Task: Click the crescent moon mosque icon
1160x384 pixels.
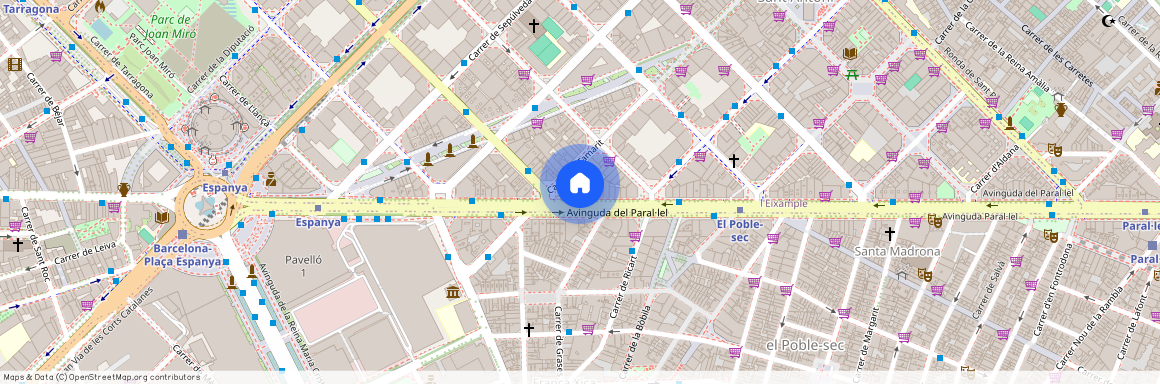Action: (x=1107, y=21)
